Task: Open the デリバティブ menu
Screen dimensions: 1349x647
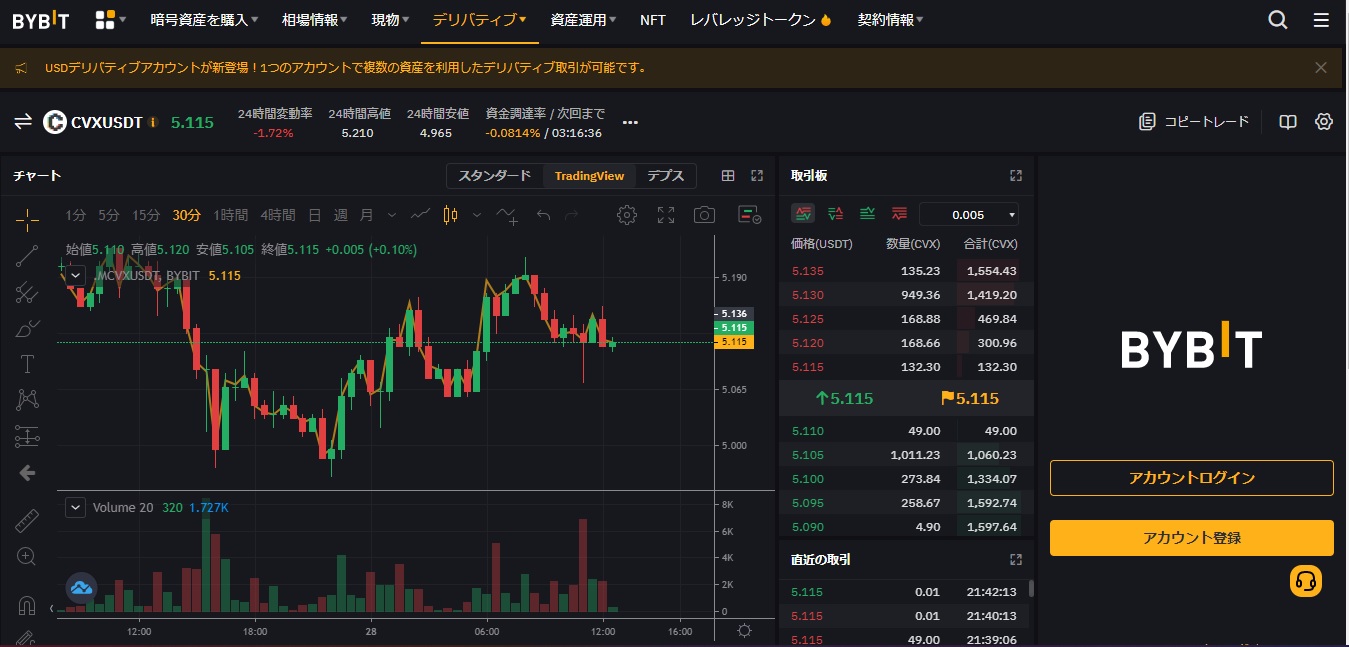Action: click(479, 18)
